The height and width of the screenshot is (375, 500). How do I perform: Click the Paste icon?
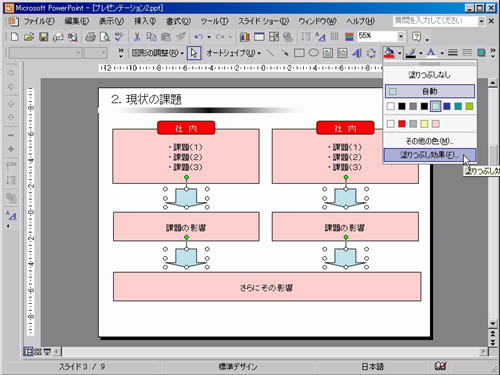click(166, 36)
